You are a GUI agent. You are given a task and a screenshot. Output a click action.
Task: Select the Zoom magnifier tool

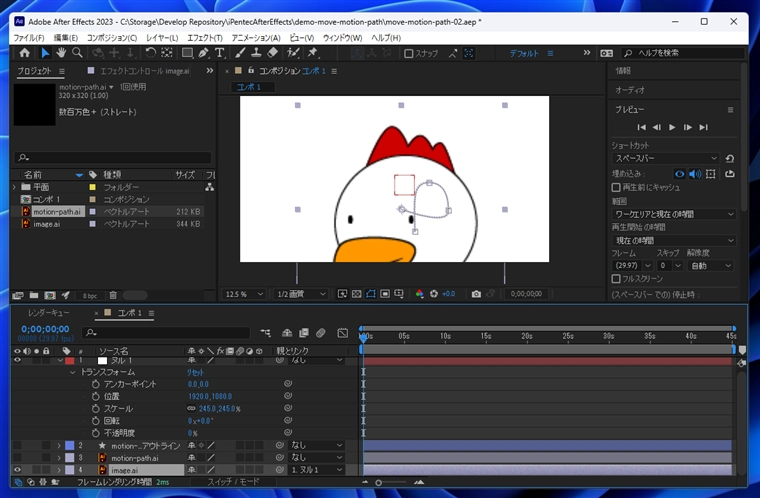77,53
